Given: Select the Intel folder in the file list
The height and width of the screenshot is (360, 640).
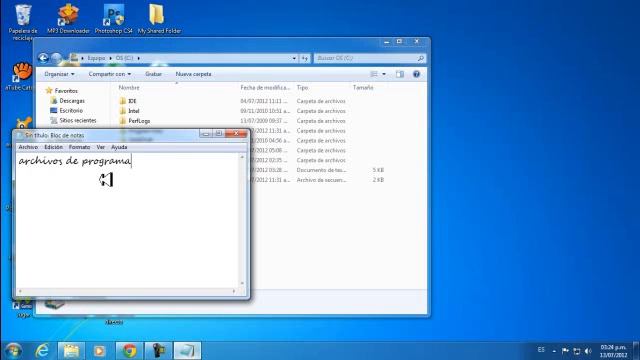Looking at the screenshot, I should pyautogui.click(x=133, y=111).
